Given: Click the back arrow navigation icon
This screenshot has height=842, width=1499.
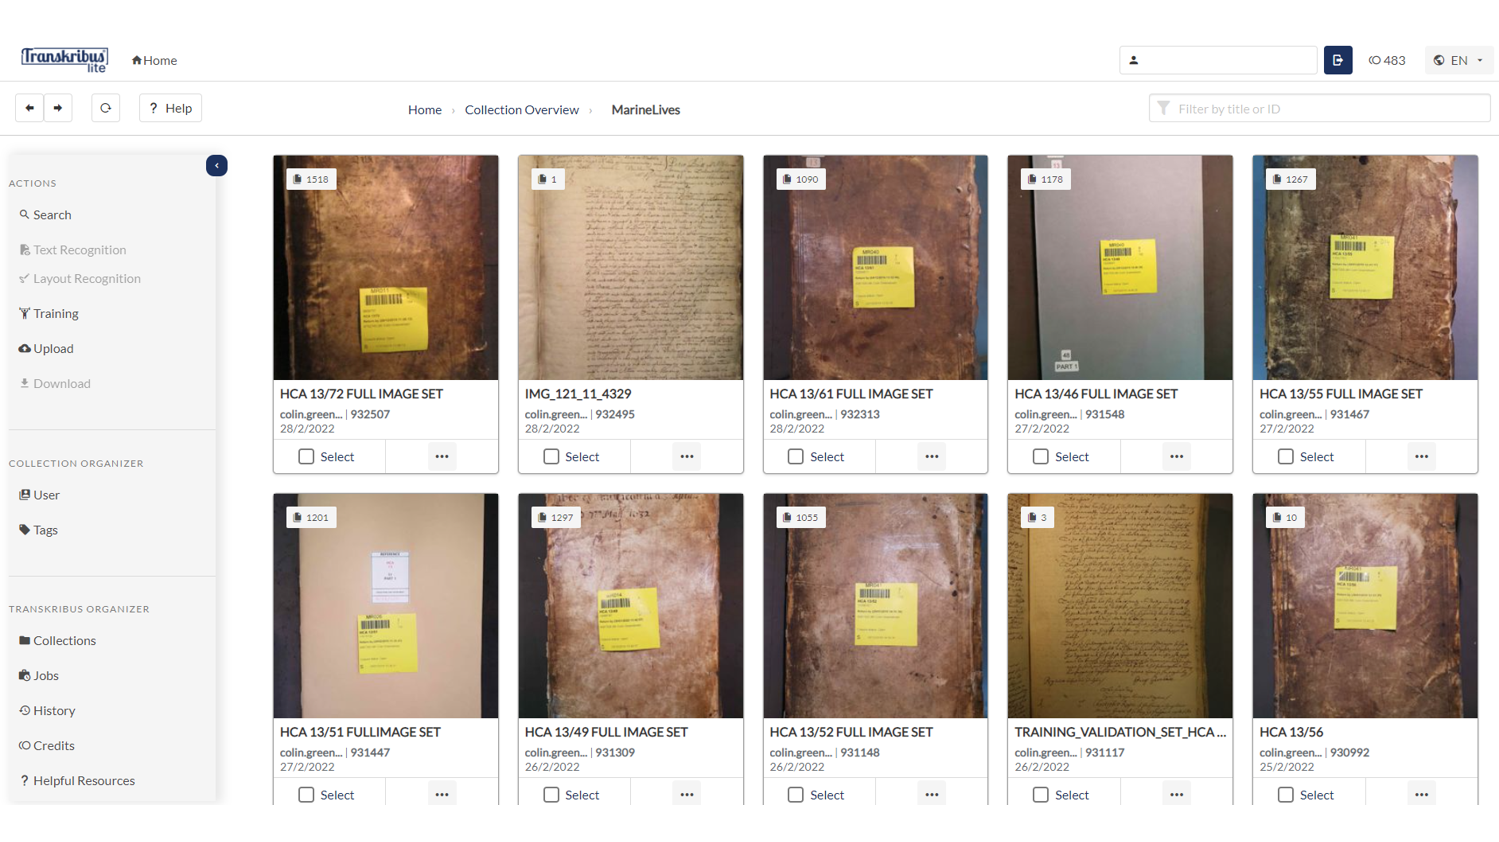Looking at the screenshot, I should [29, 108].
